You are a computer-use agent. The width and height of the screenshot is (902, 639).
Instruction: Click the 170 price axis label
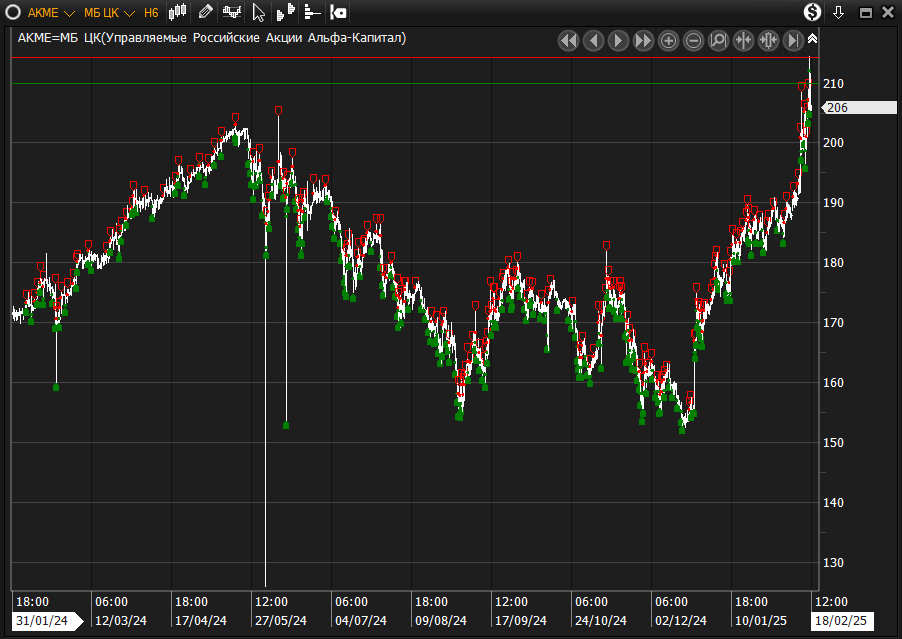point(834,323)
